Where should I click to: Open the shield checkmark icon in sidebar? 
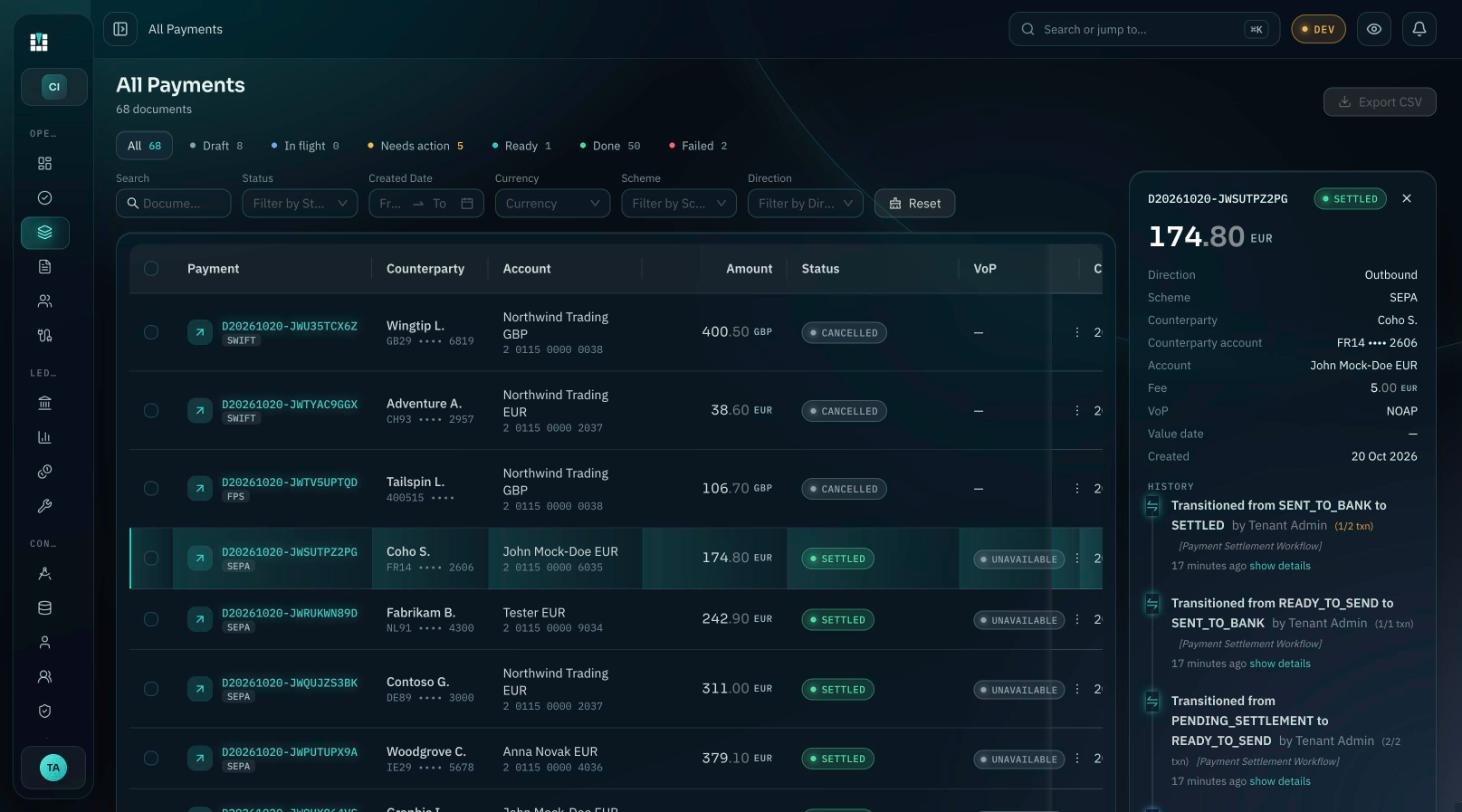pos(45,711)
